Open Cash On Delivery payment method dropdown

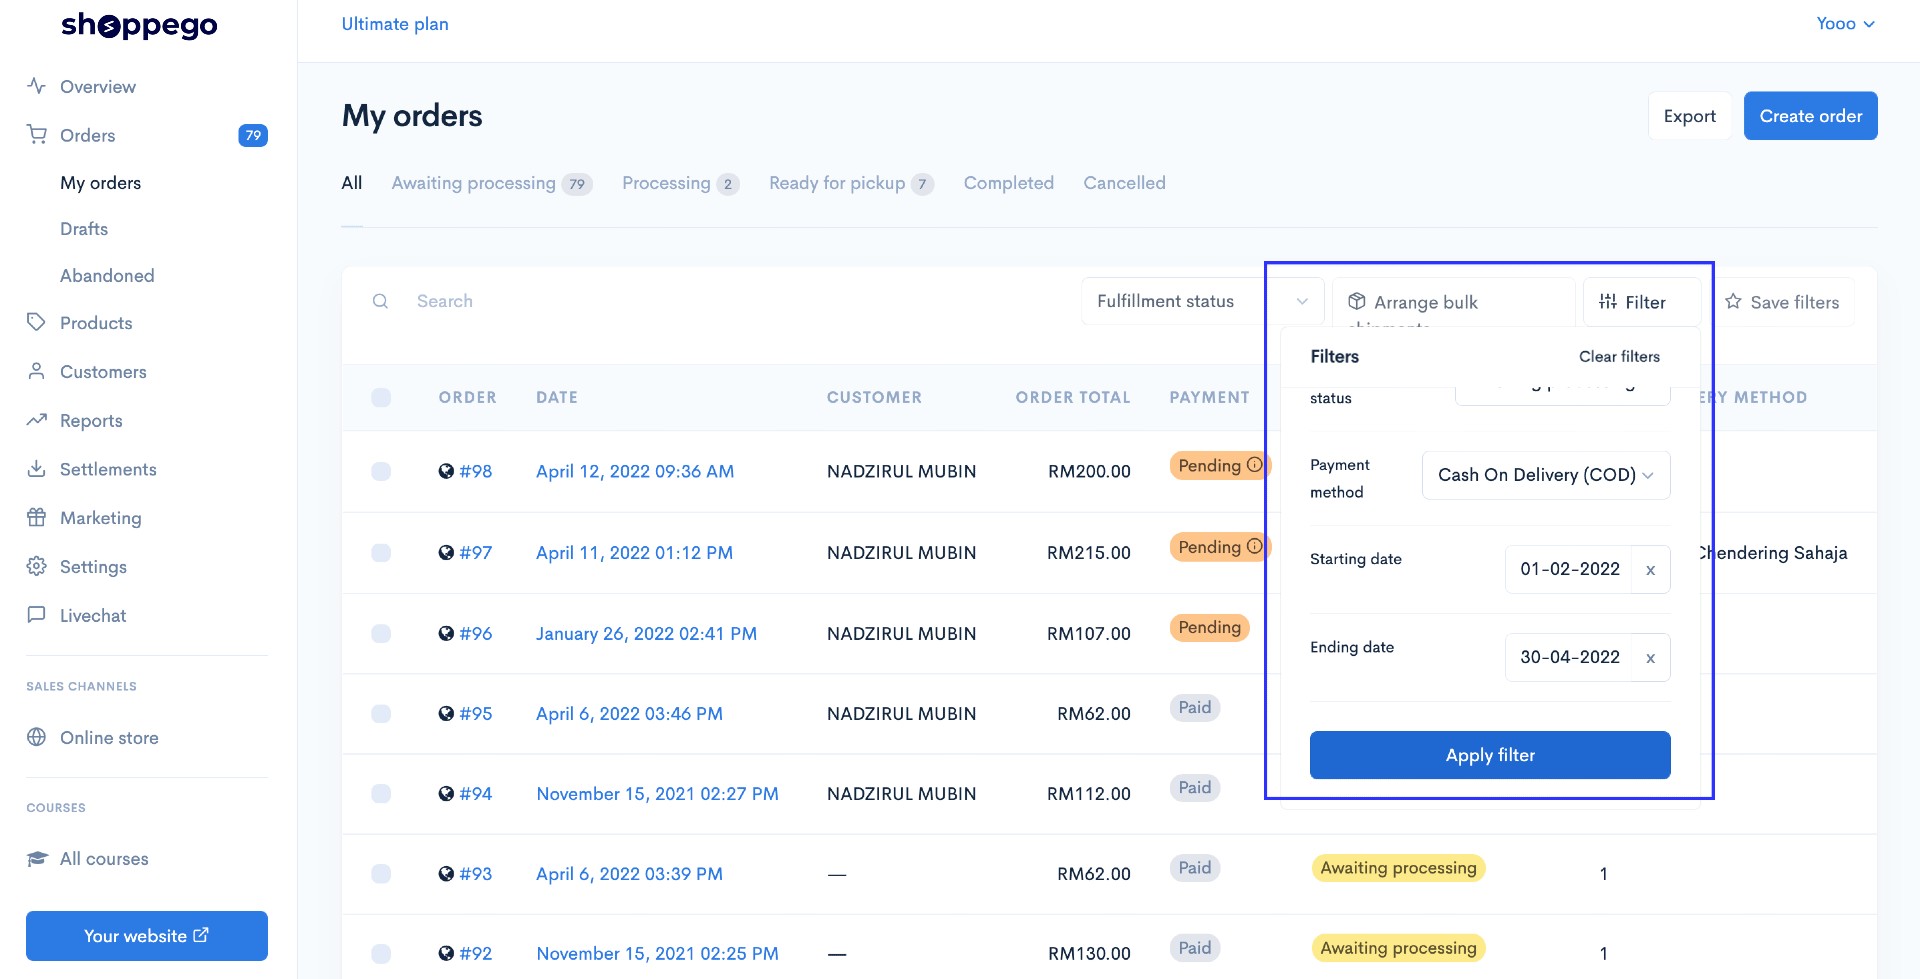tap(1546, 475)
